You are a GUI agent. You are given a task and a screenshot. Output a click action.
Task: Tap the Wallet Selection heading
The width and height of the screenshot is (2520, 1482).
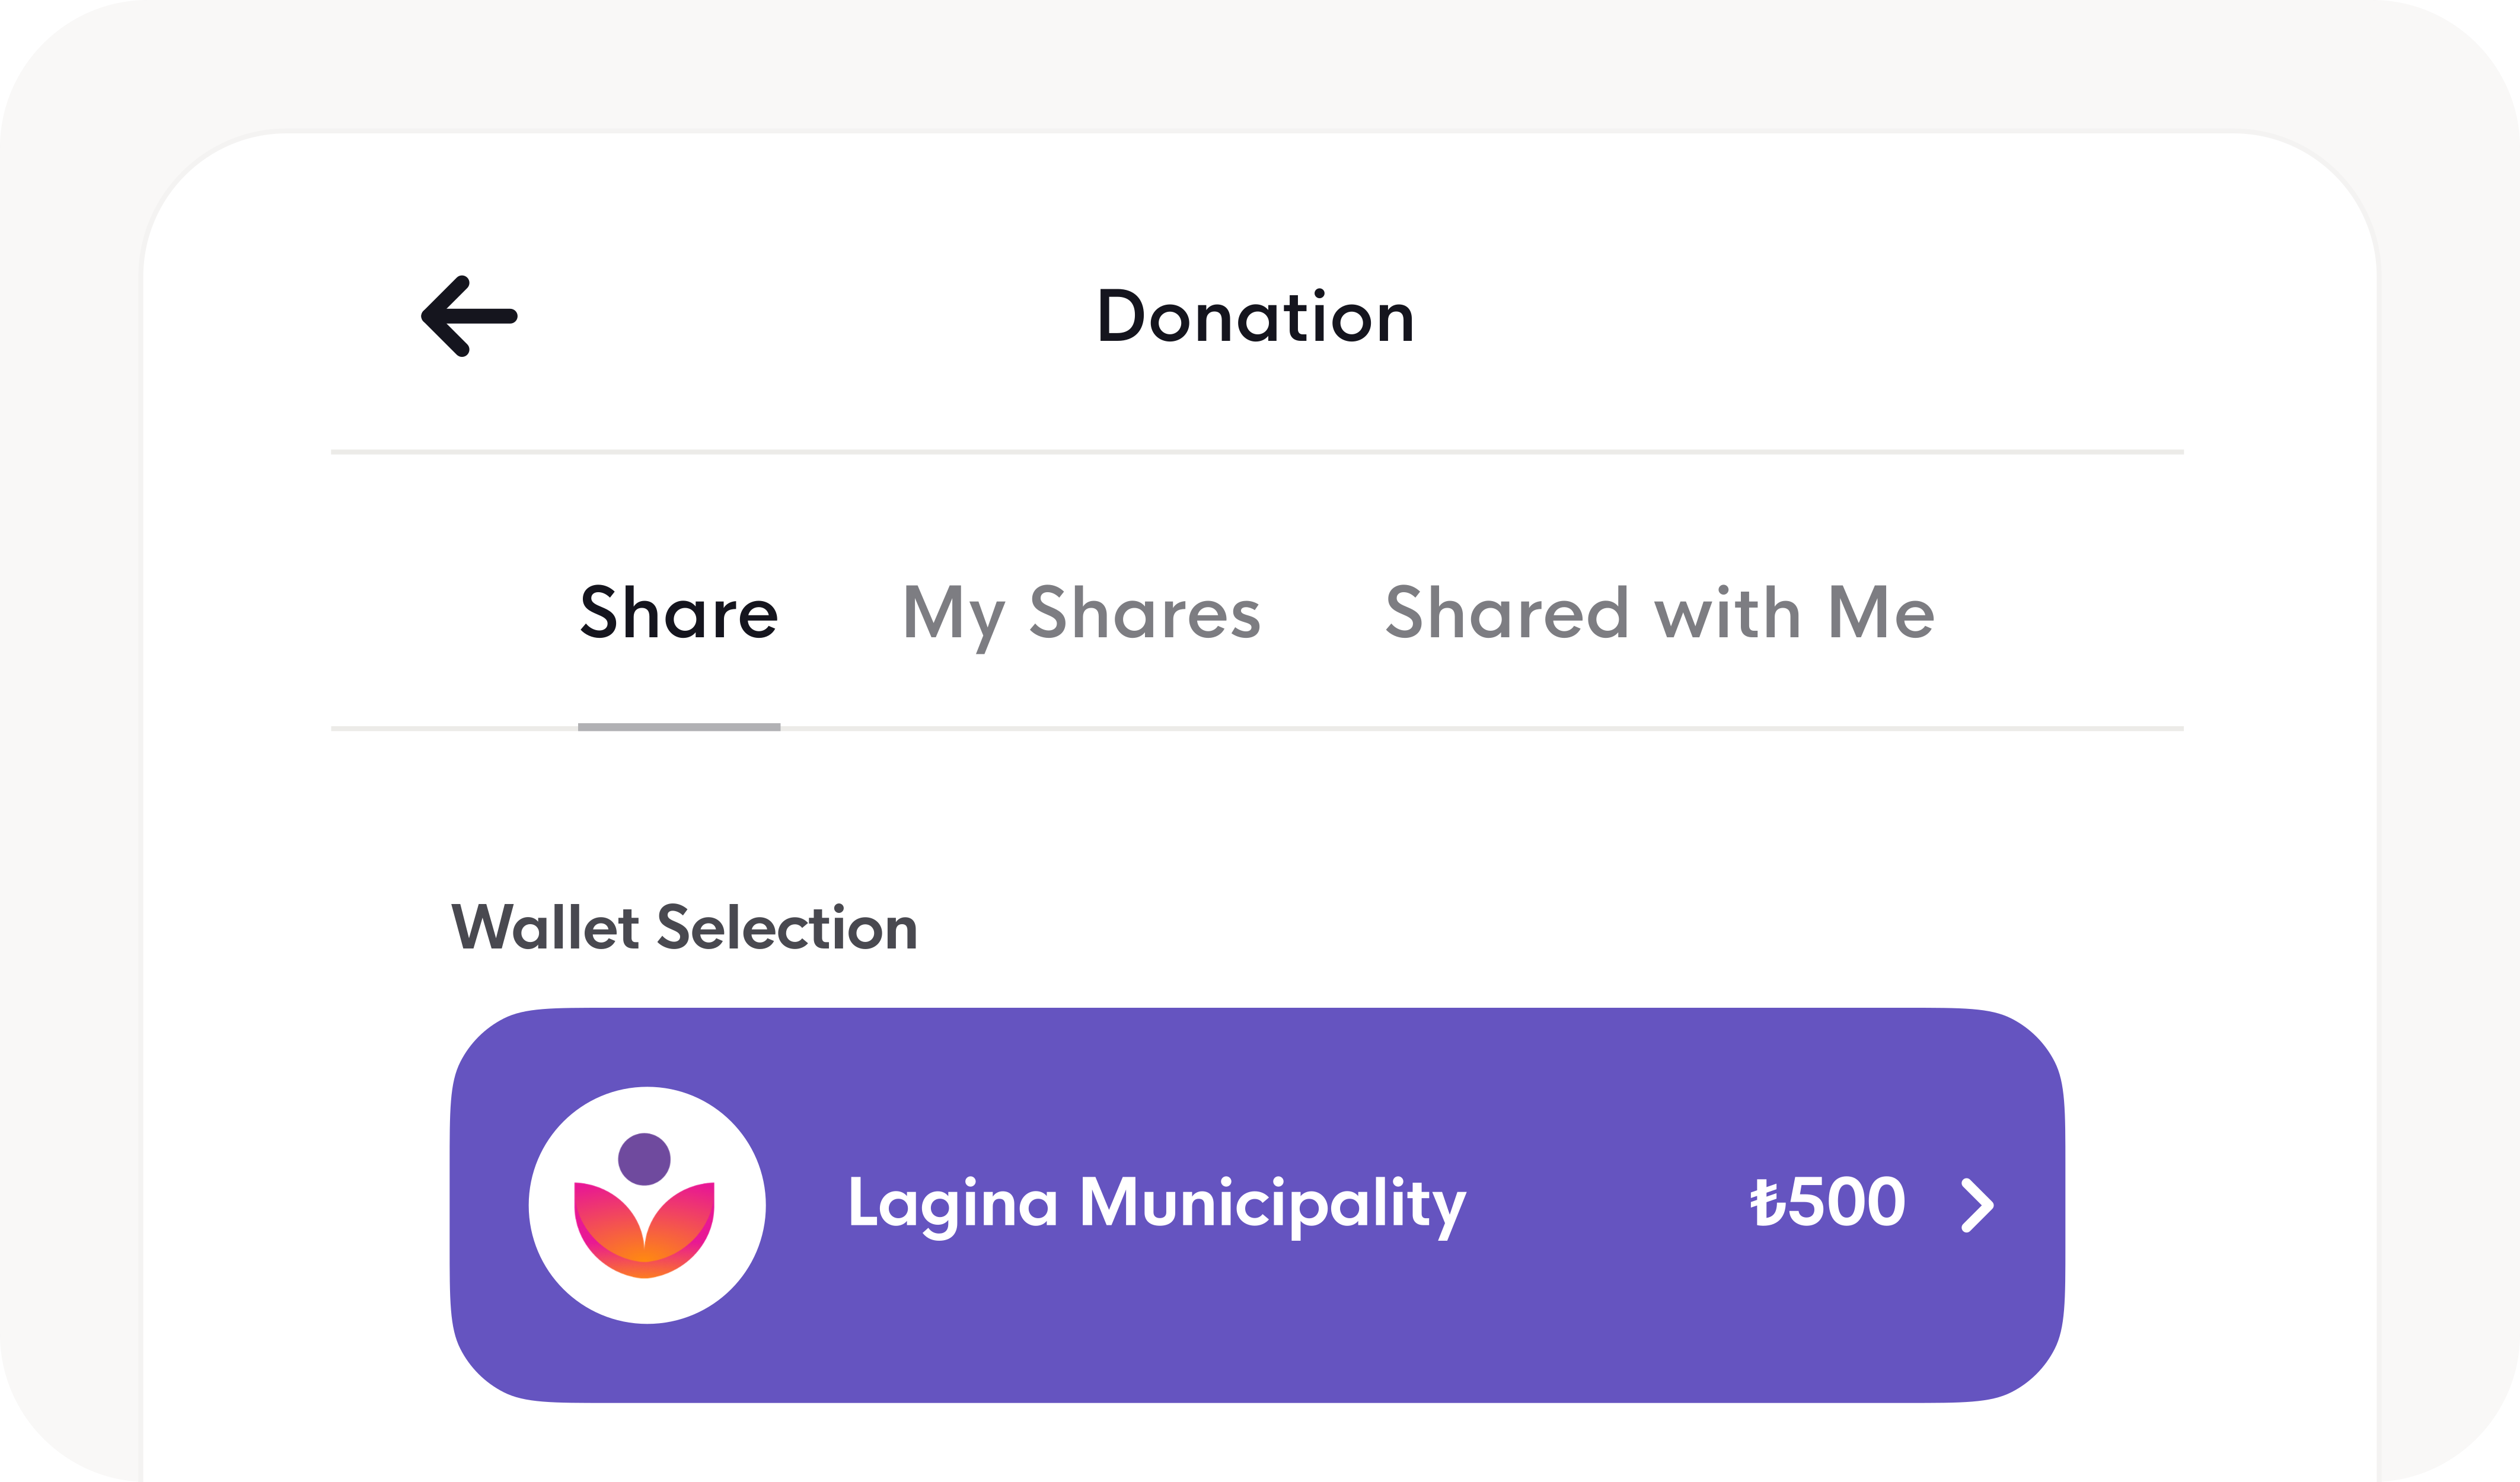point(685,927)
